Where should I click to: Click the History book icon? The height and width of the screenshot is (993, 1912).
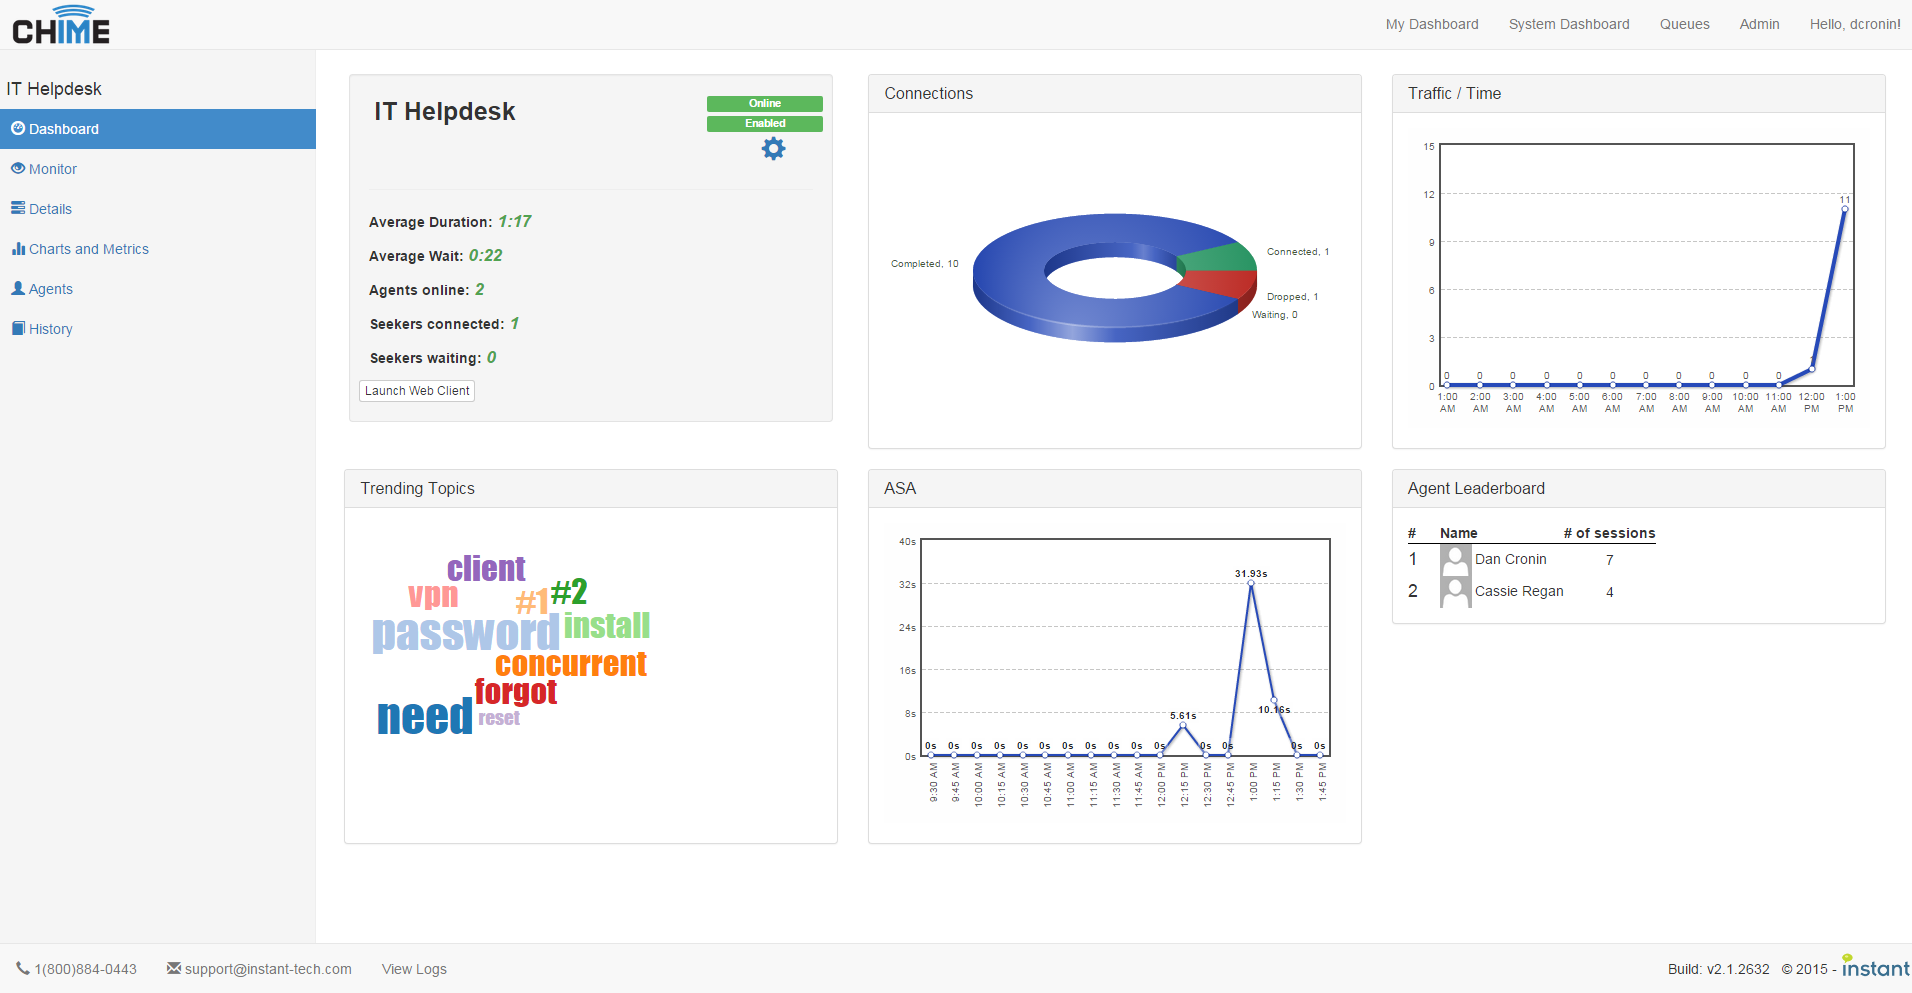point(18,328)
